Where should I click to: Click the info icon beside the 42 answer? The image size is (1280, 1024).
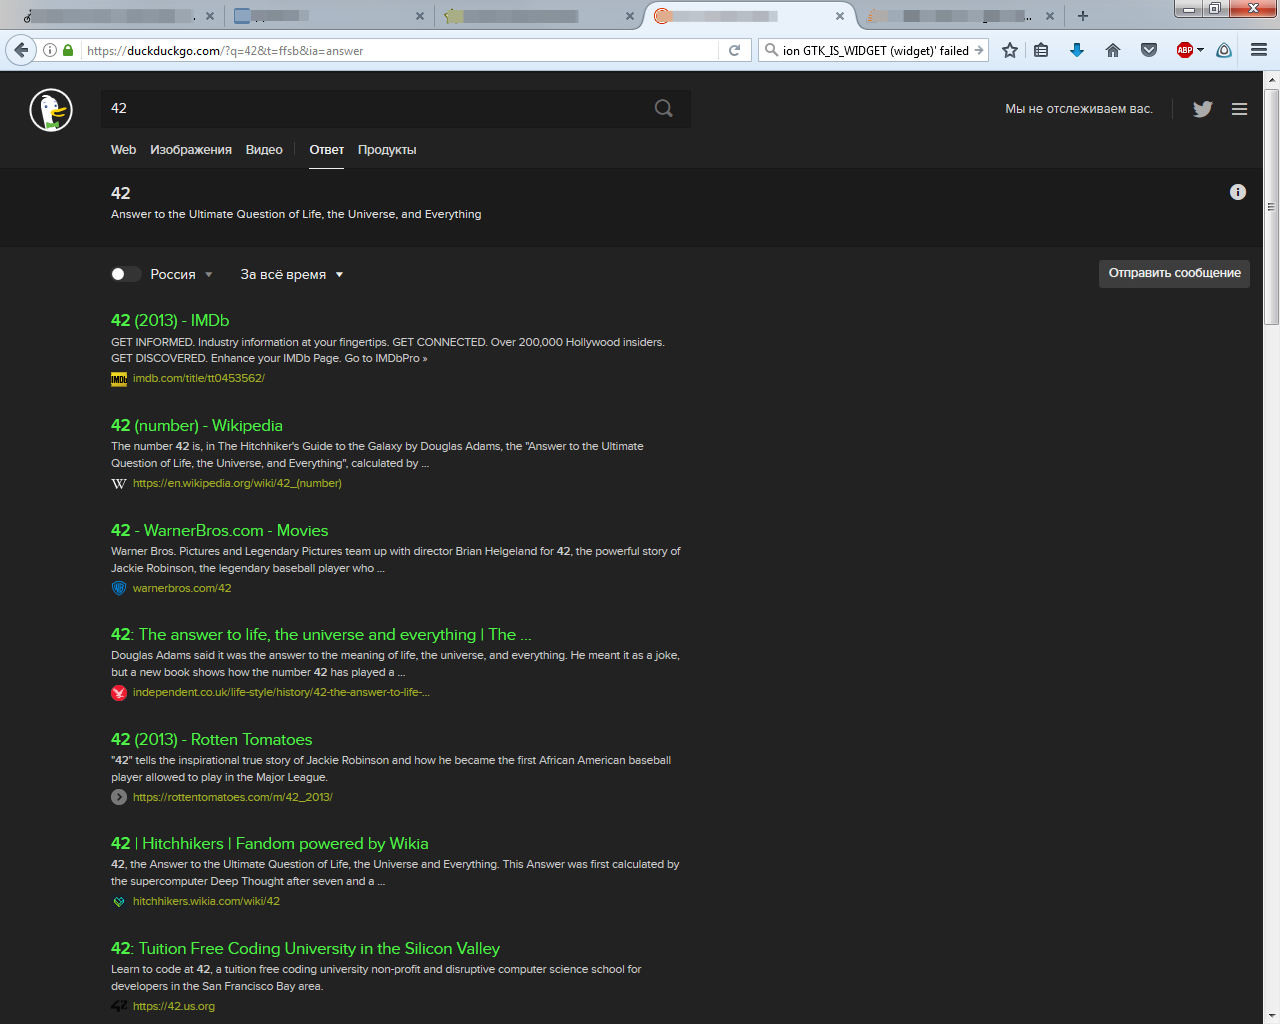(x=1238, y=192)
